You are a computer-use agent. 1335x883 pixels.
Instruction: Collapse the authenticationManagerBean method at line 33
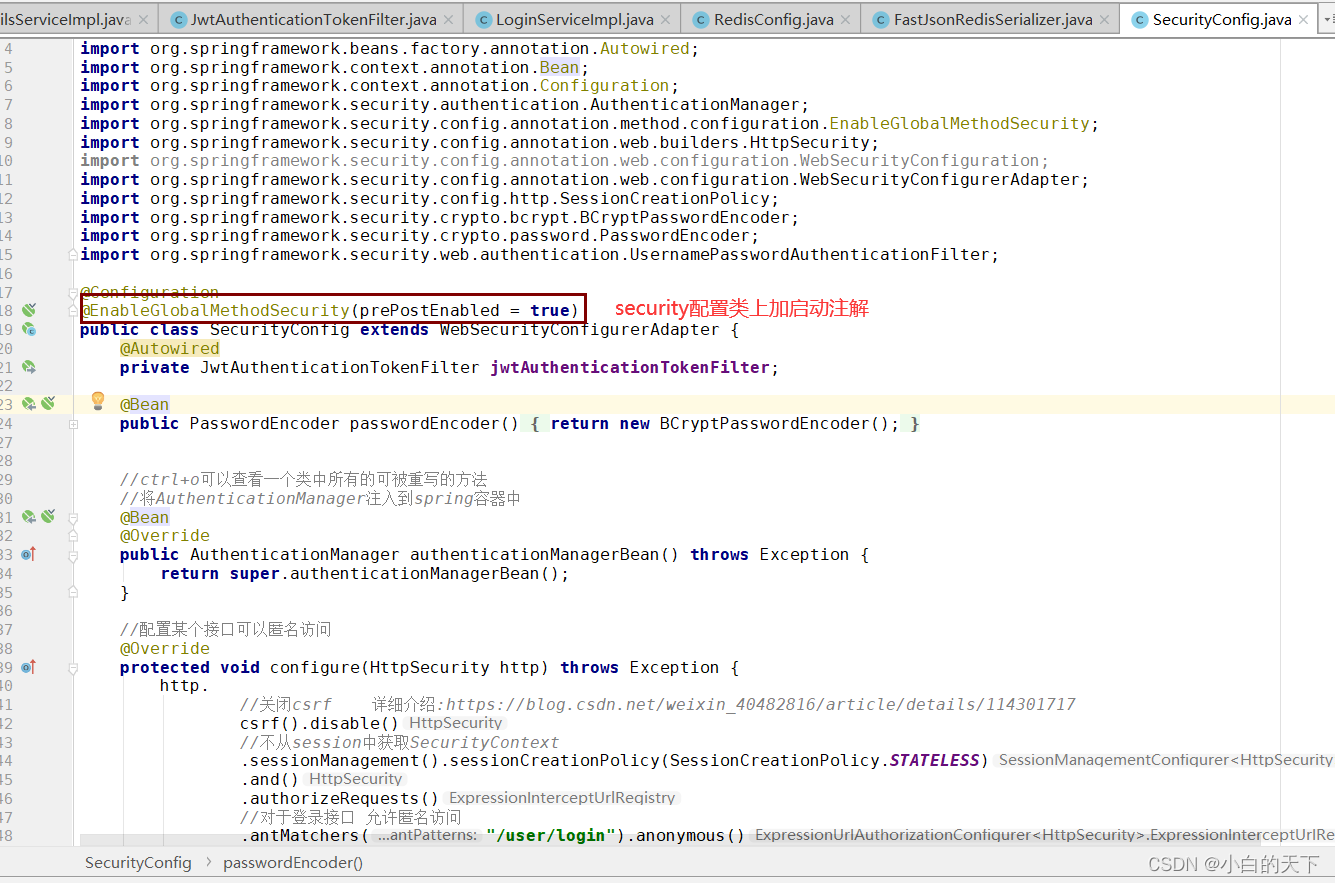(73, 555)
